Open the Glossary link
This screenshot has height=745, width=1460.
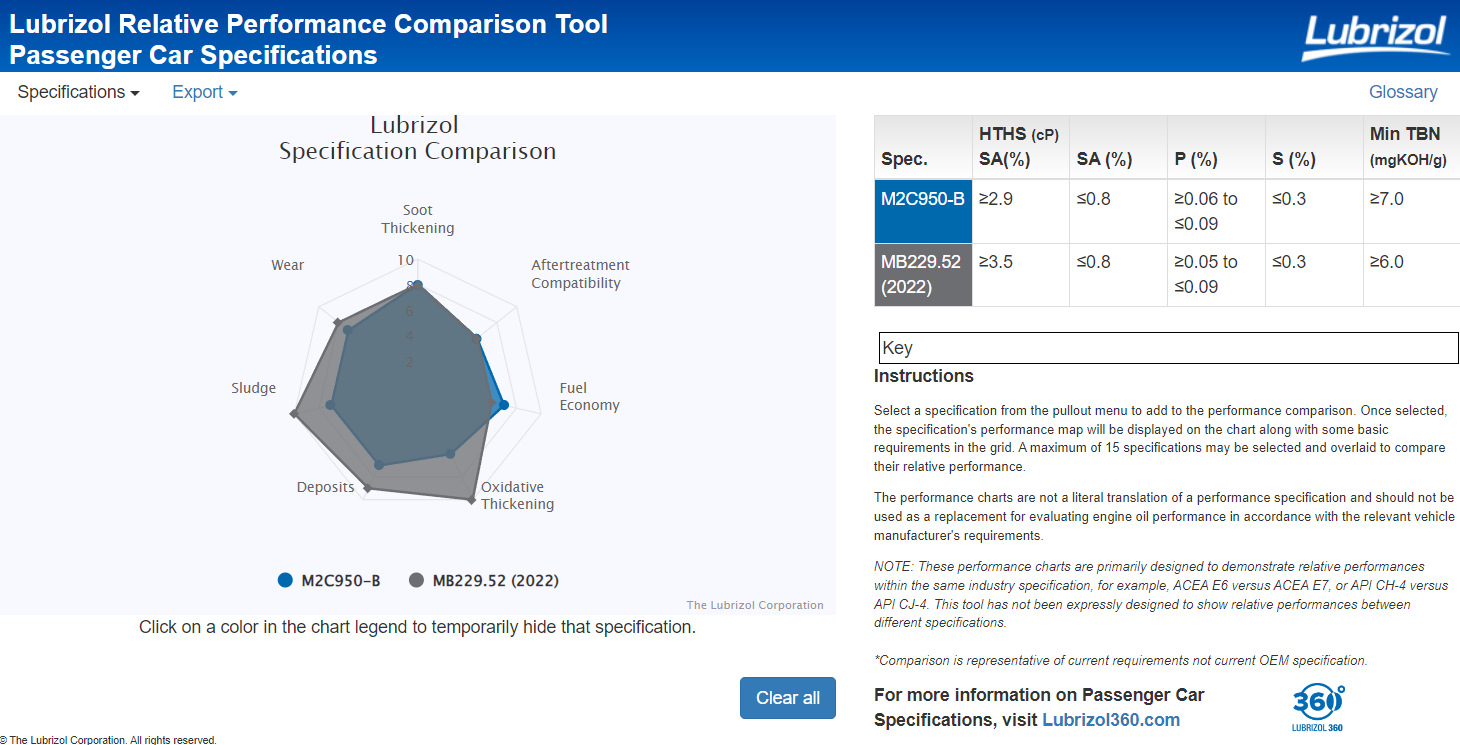(x=1402, y=92)
